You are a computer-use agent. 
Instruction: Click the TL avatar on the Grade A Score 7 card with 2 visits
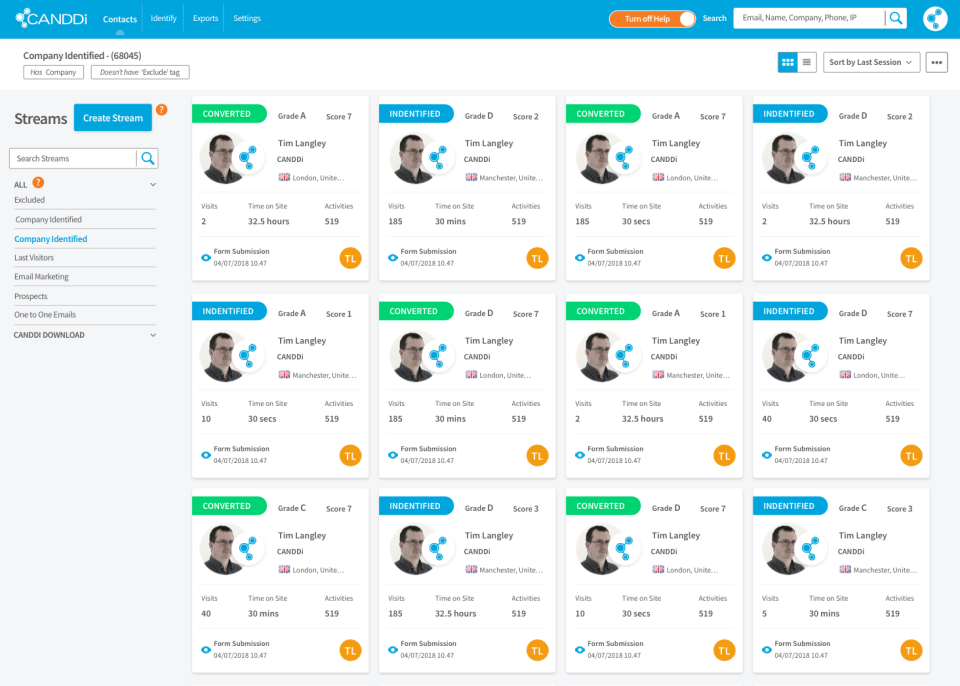coord(350,258)
